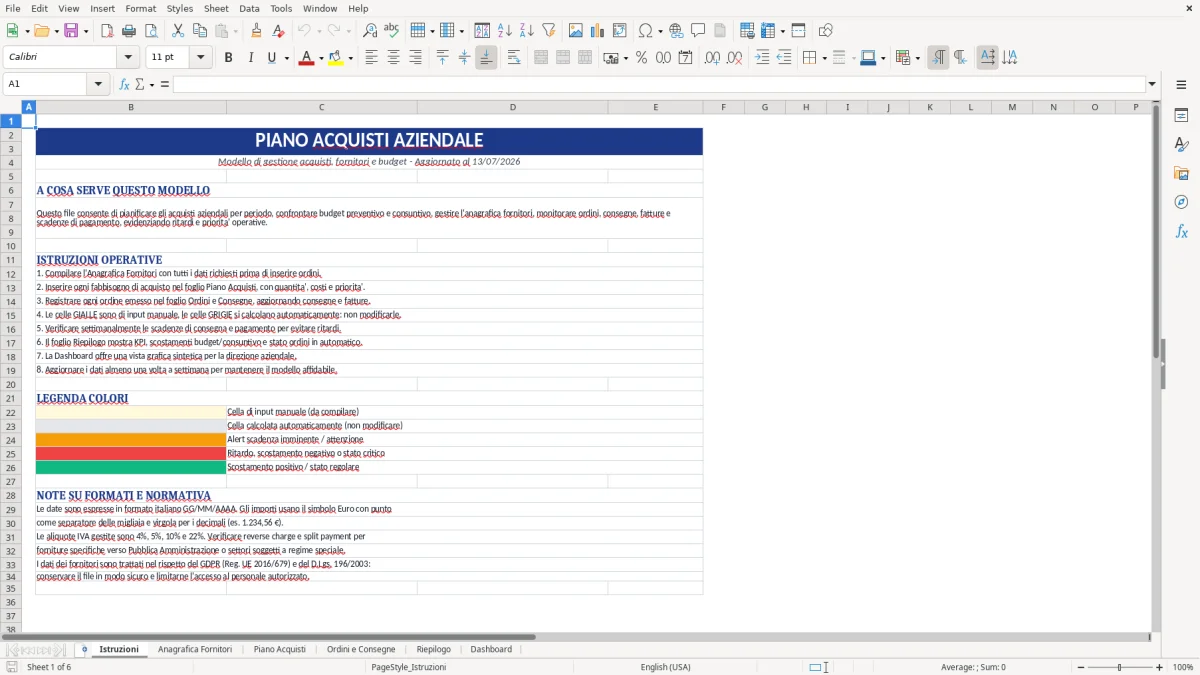Image resolution: width=1200 pixels, height=675 pixels.
Task: Switch to the Anagrafica Fornitori sheet tab
Action: coord(195,649)
